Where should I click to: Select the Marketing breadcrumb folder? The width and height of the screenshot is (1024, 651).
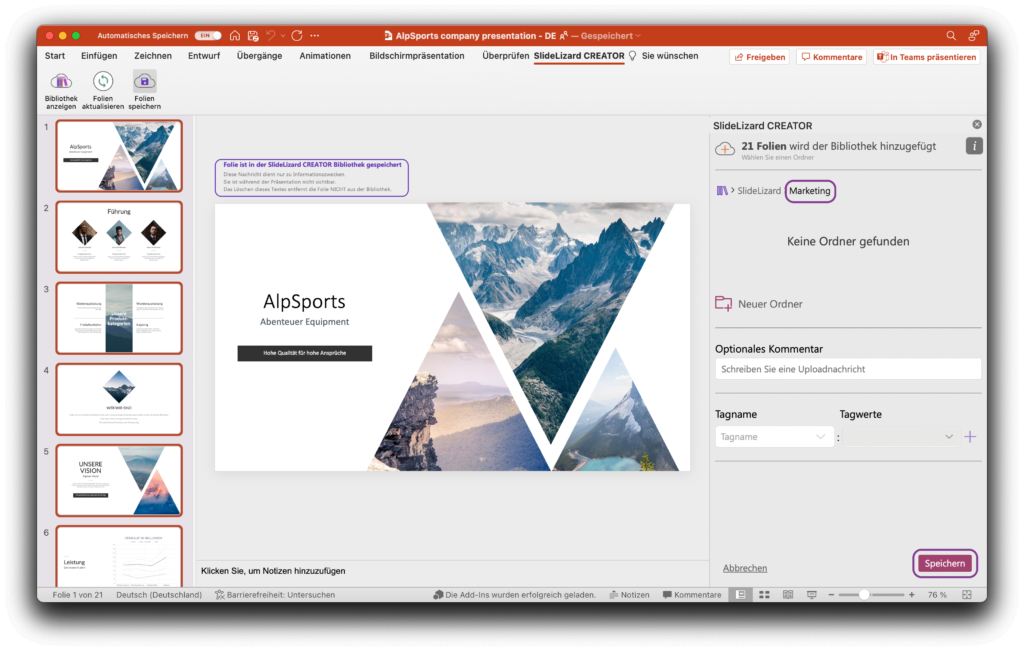coord(810,191)
